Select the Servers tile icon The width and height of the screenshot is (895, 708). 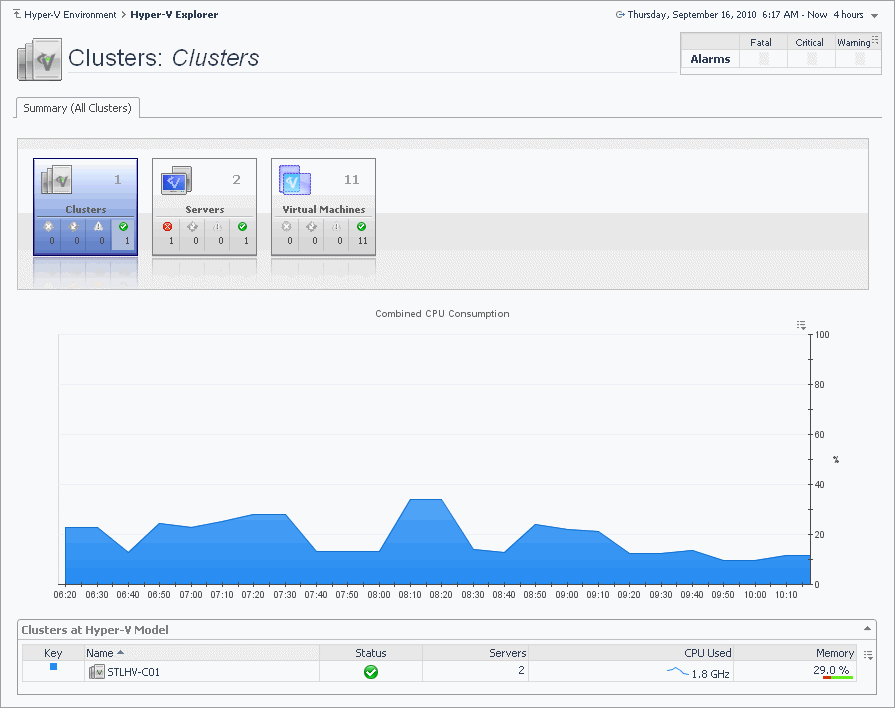click(x=176, y=180)
